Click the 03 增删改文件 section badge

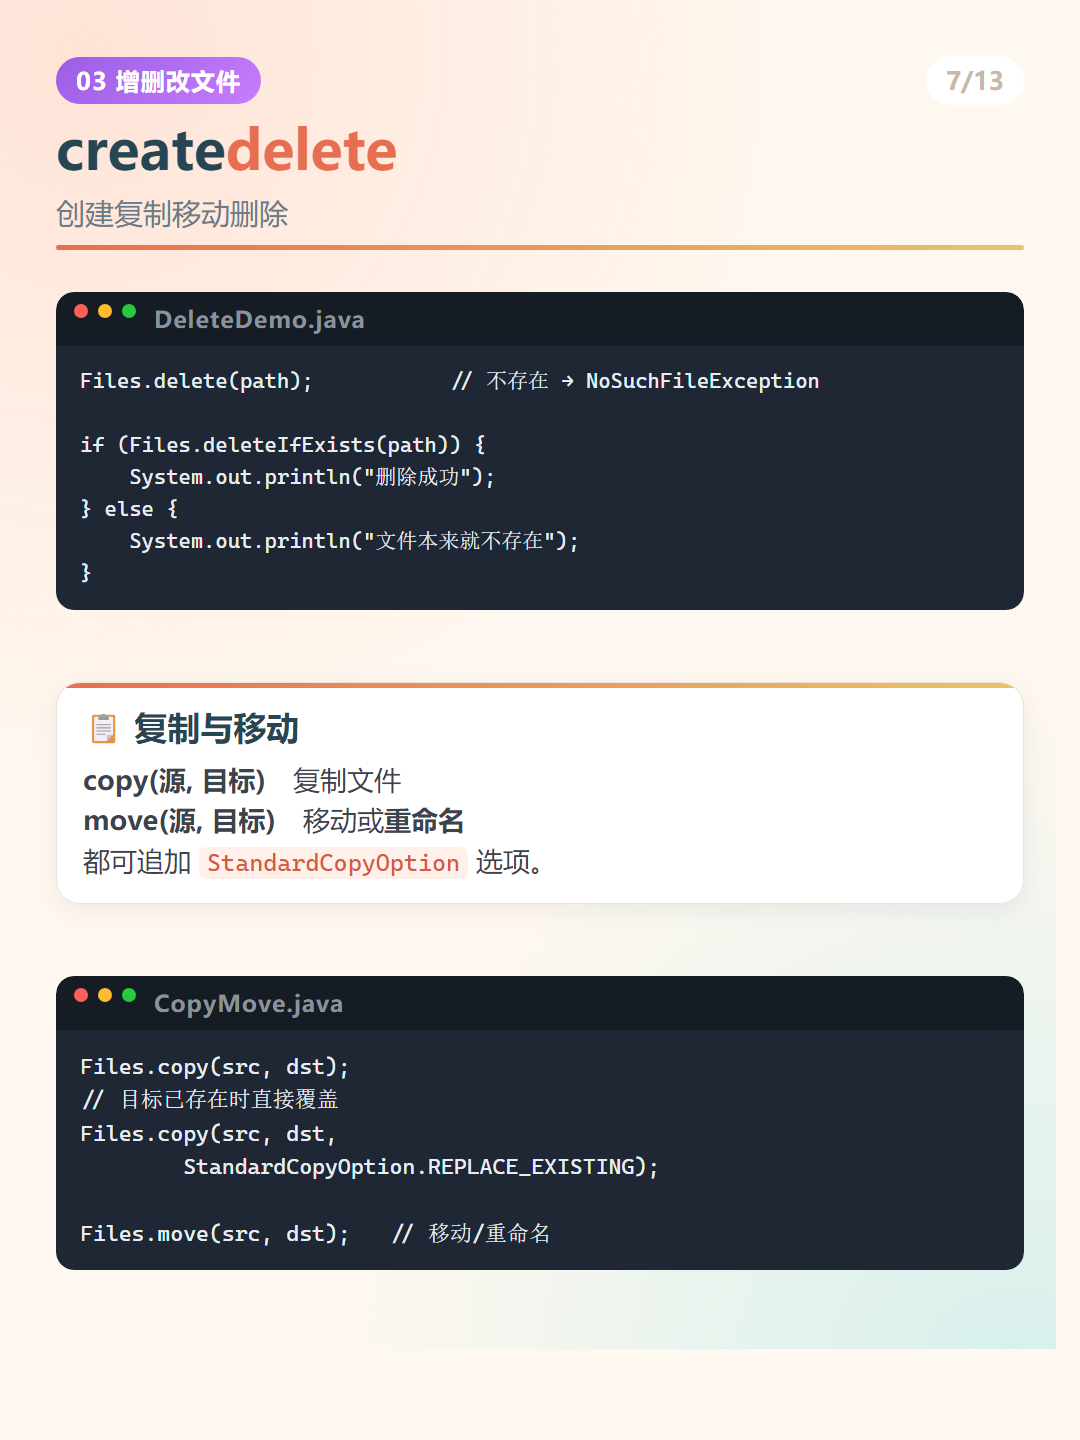pyautogui.click(x=158, y=81)
